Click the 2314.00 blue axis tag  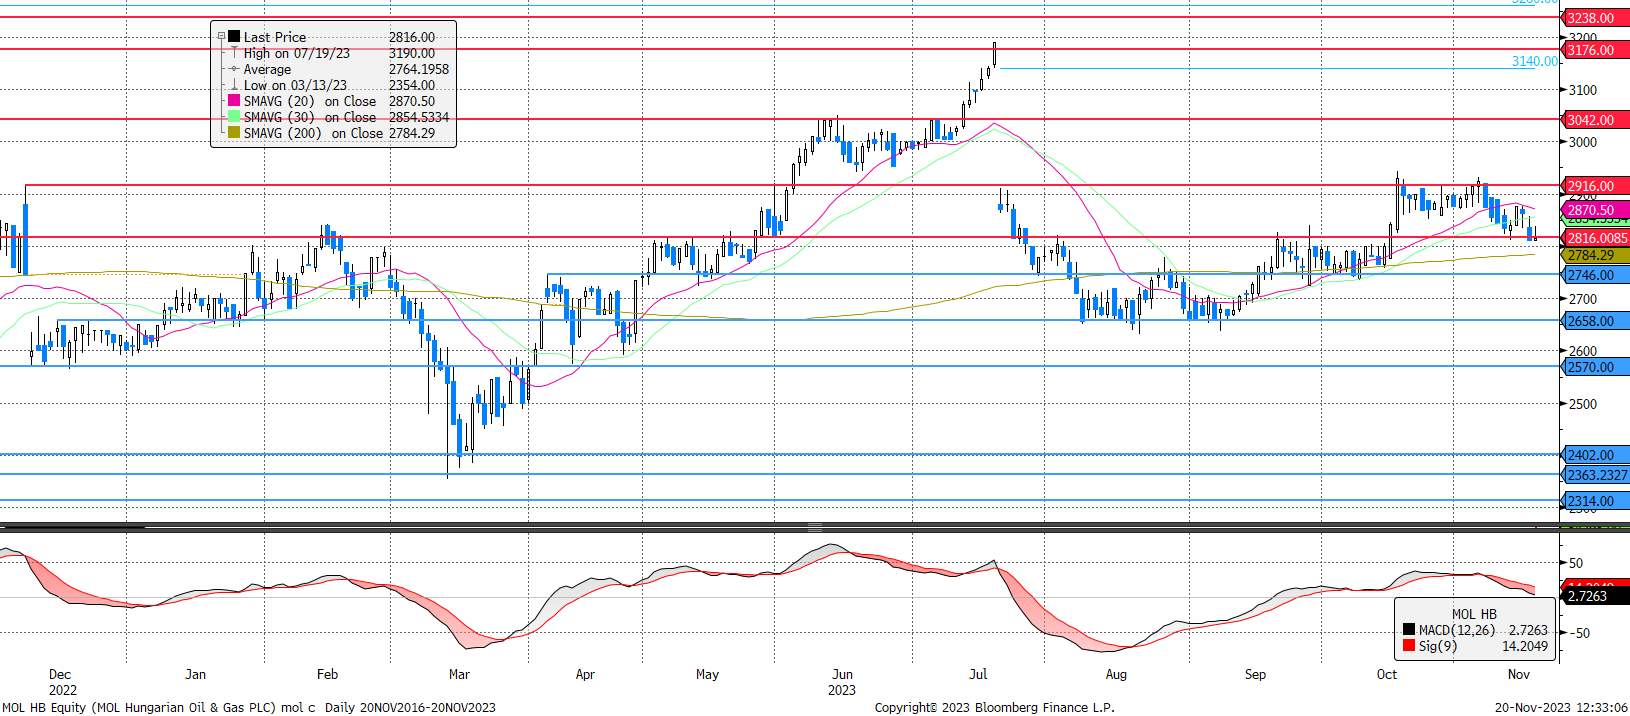click(x=1596, y=501)
